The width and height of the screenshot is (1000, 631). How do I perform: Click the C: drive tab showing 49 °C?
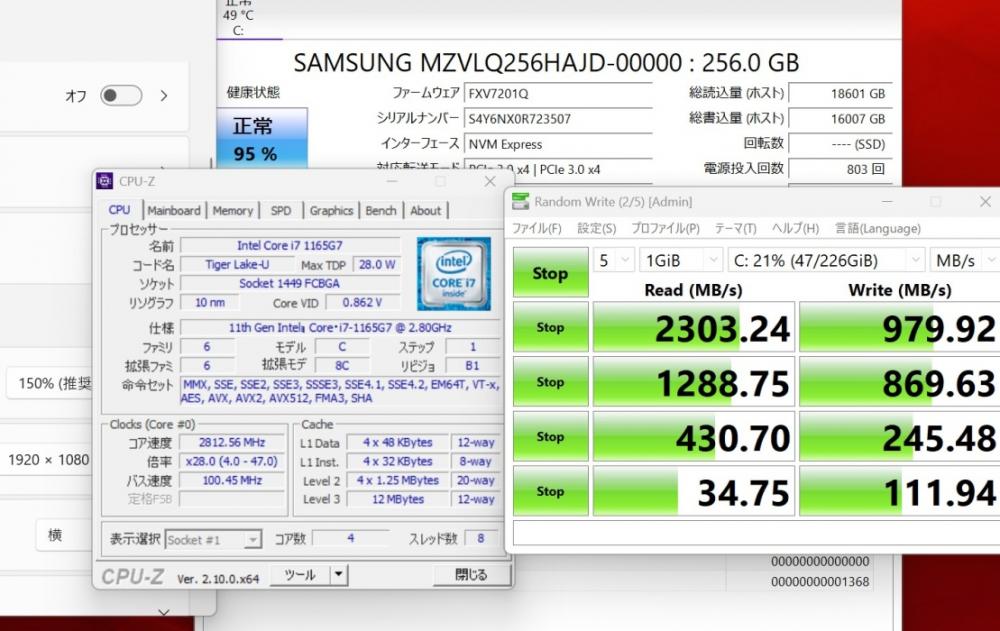239,18
